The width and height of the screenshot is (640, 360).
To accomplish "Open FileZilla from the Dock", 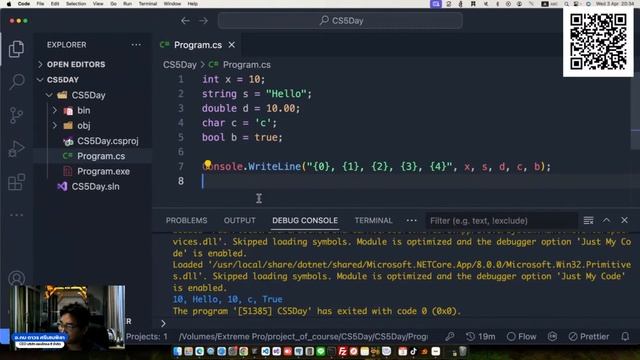I will point(342,351).
